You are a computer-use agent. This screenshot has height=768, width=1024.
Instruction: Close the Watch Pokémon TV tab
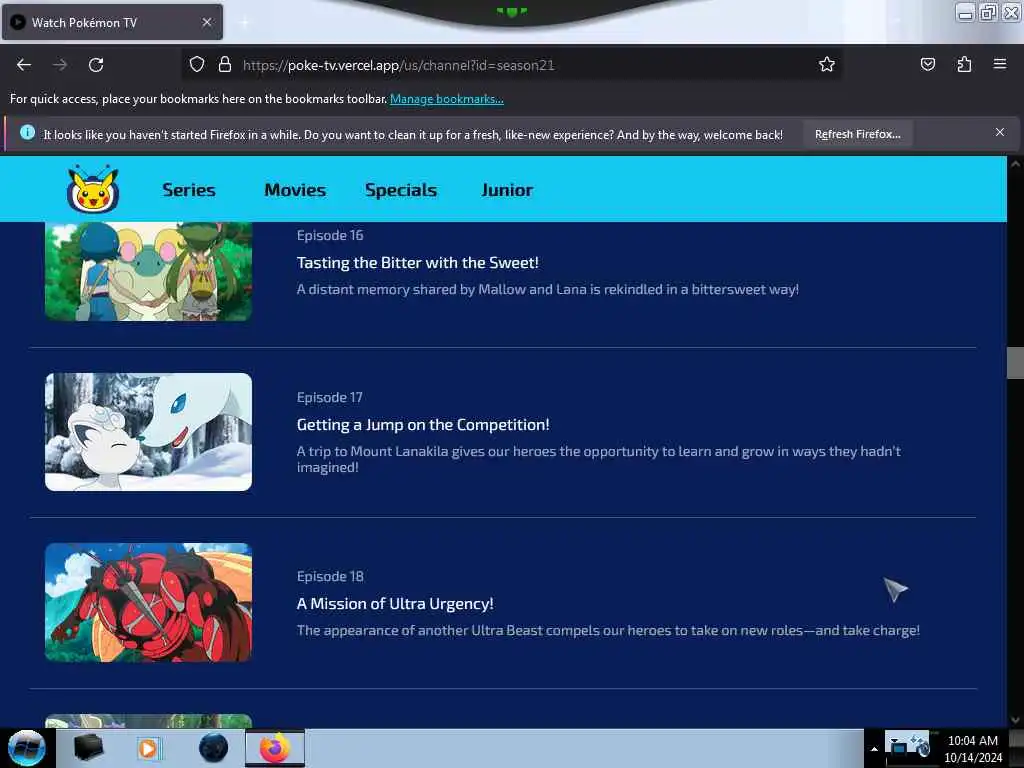(x=207, y=22)
